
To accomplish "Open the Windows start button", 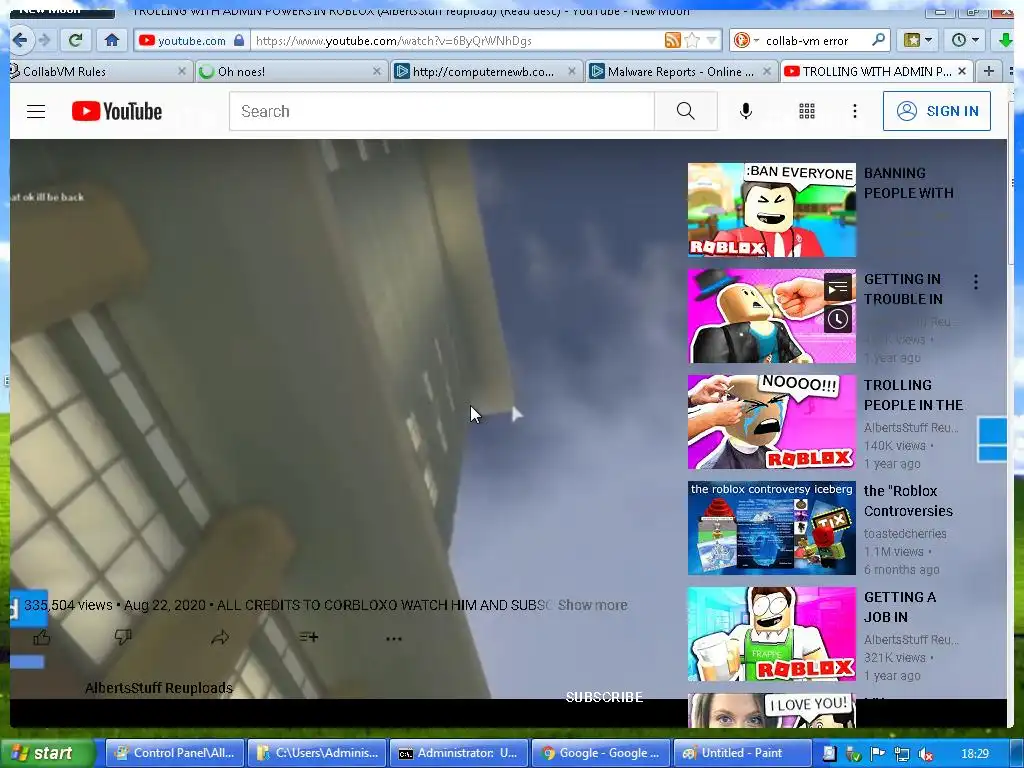I will click(48, 753).
